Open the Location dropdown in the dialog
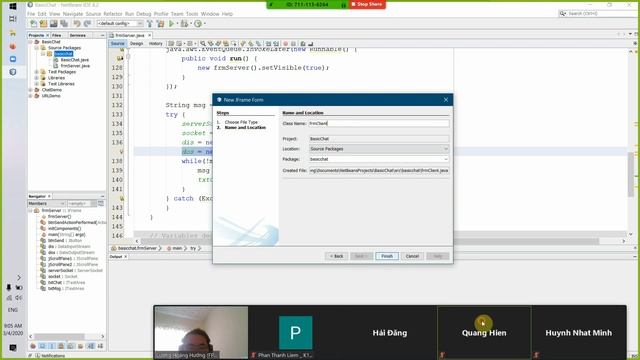The image size is (640, 360). 446,149
